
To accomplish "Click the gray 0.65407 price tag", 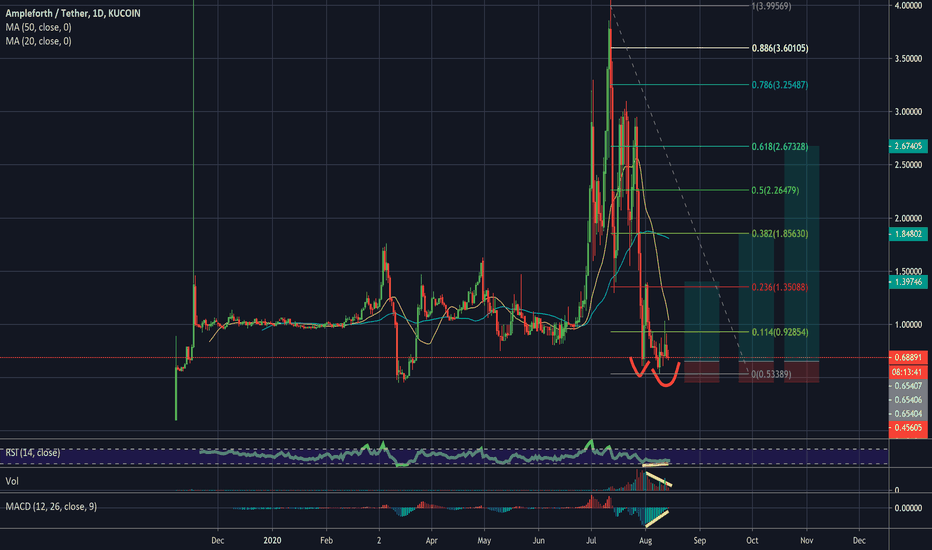I will pyautogui.click(x=908, y=386).
